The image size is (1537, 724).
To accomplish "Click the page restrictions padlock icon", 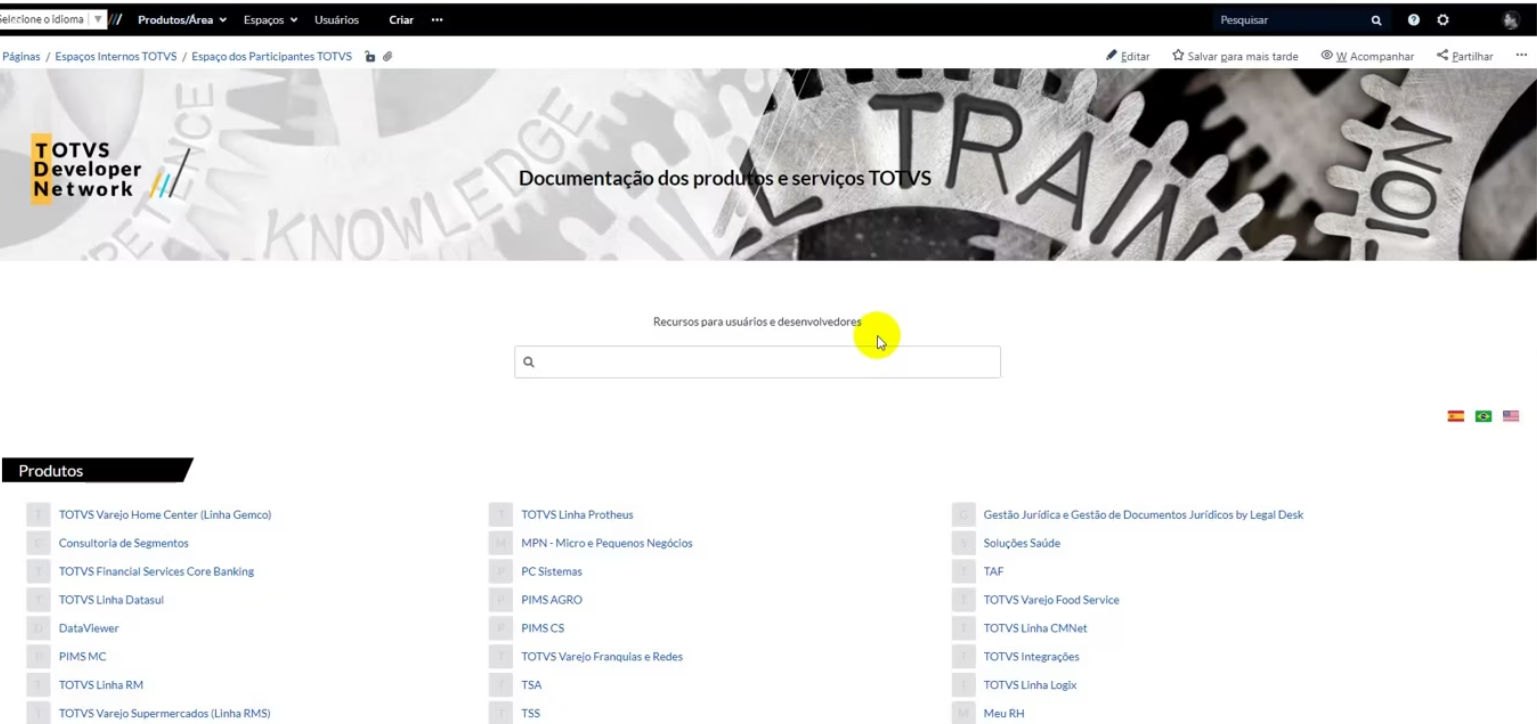I will [x=370, y=57].
